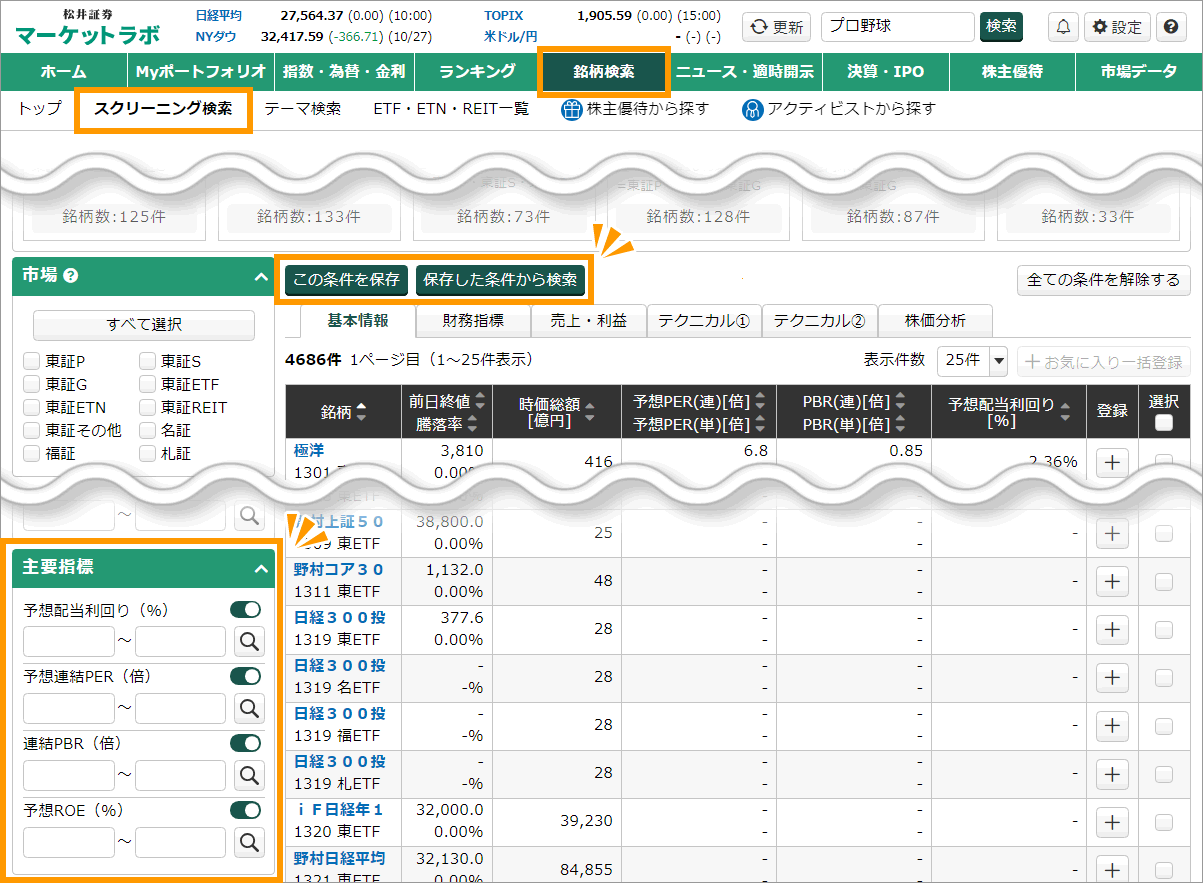Click the help icon beside 市場

(70, 276)
